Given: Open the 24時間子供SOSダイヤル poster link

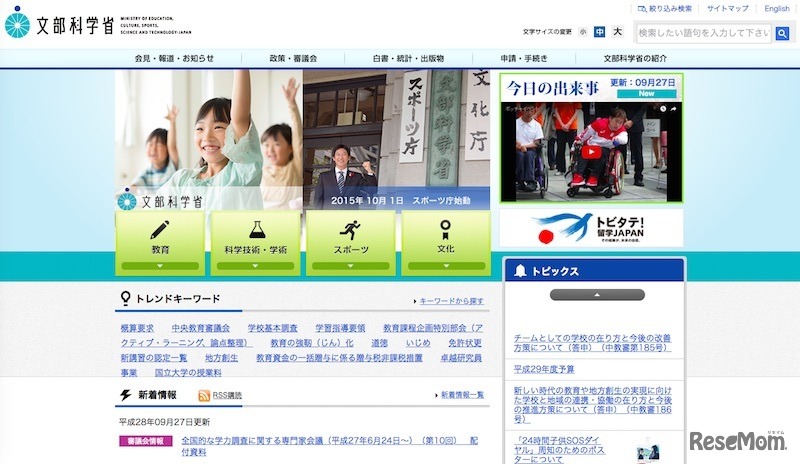Looking at the screenshot, I should point(559,449).
